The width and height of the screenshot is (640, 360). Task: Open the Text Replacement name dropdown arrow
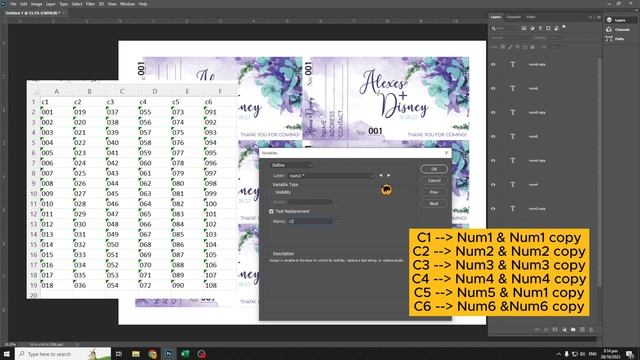(x=338, y=221)
